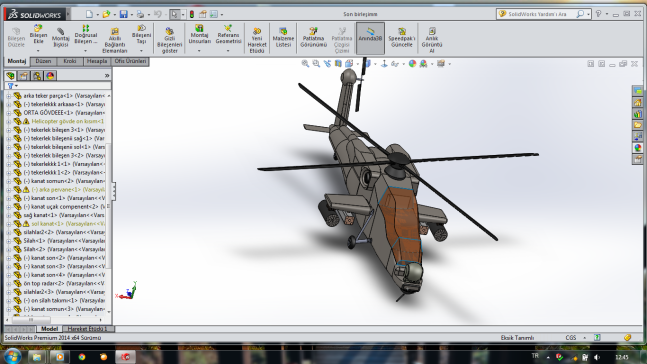Image resolution: width=647 pixels, height=364 pixels.
Task: Expand the Referans Geometrisi dropdown arrow
Action: point(228,51)
